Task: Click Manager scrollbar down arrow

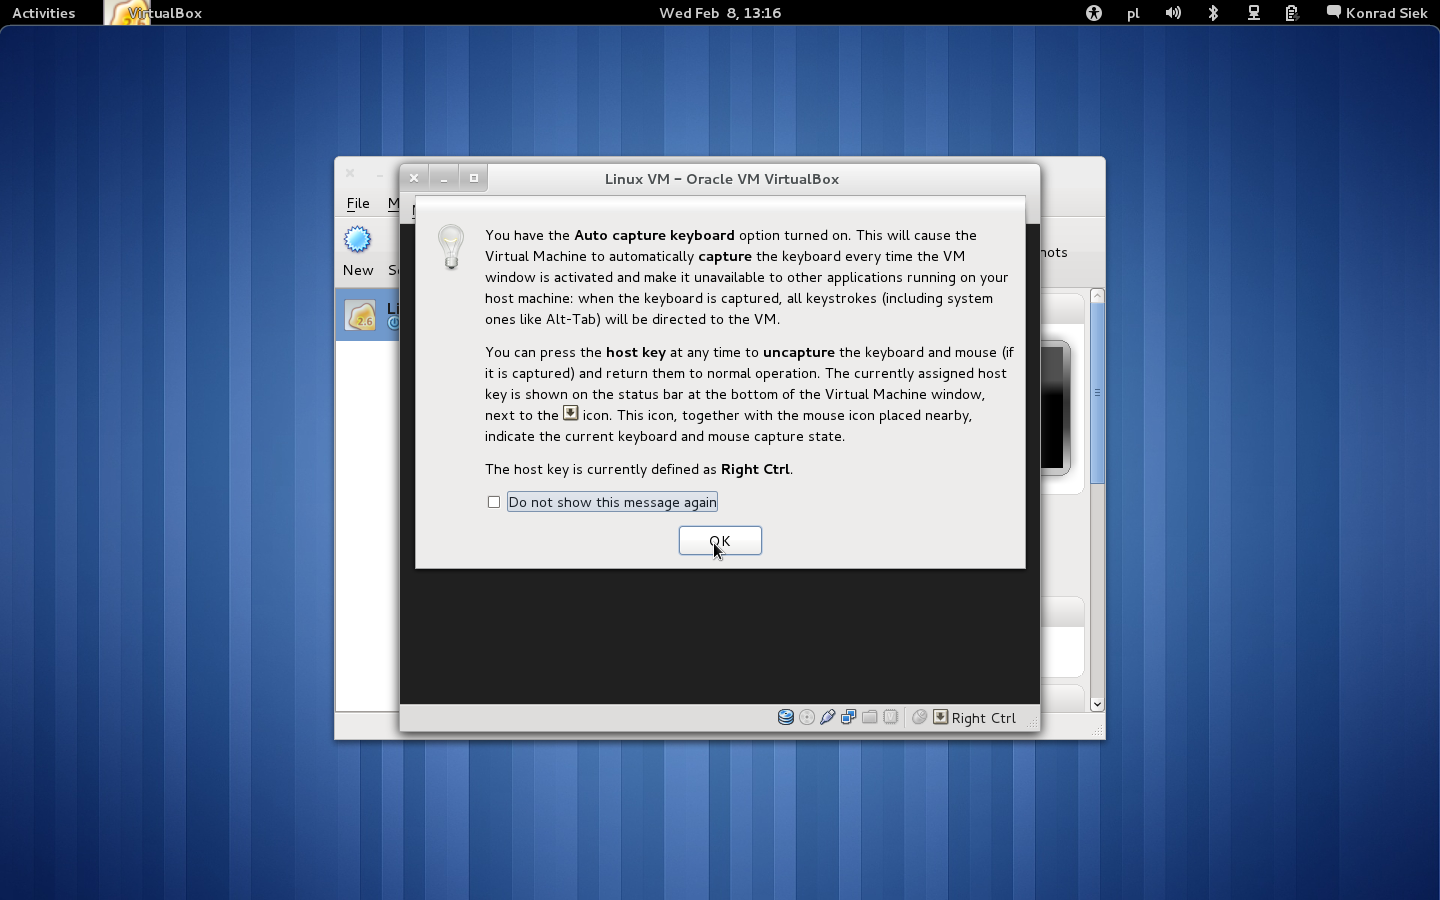Action: click(x=1097, y=704)
